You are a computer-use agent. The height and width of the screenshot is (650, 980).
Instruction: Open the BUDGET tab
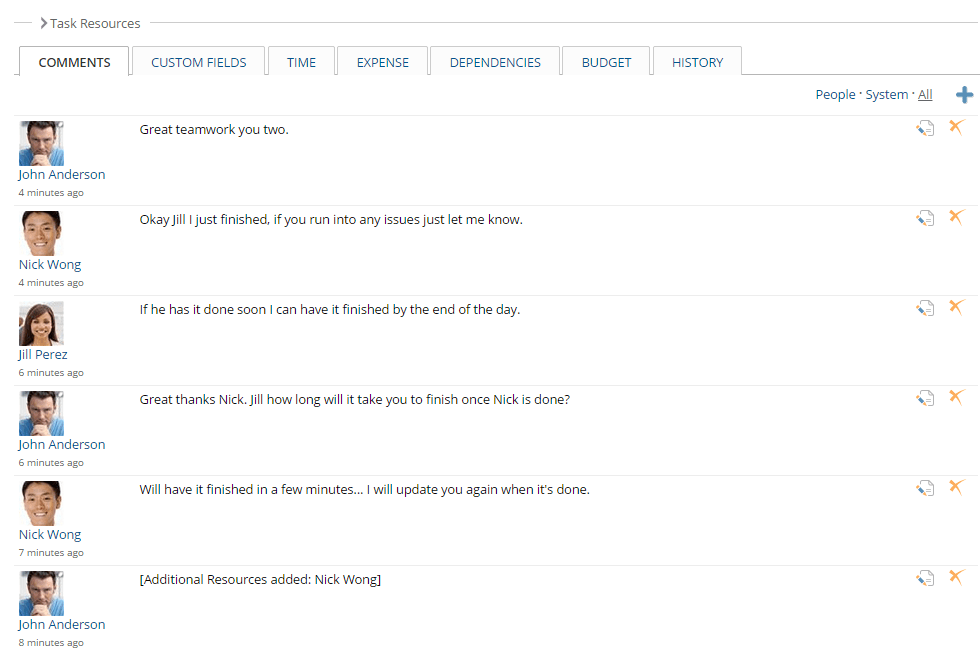click(x=605, y=61)
